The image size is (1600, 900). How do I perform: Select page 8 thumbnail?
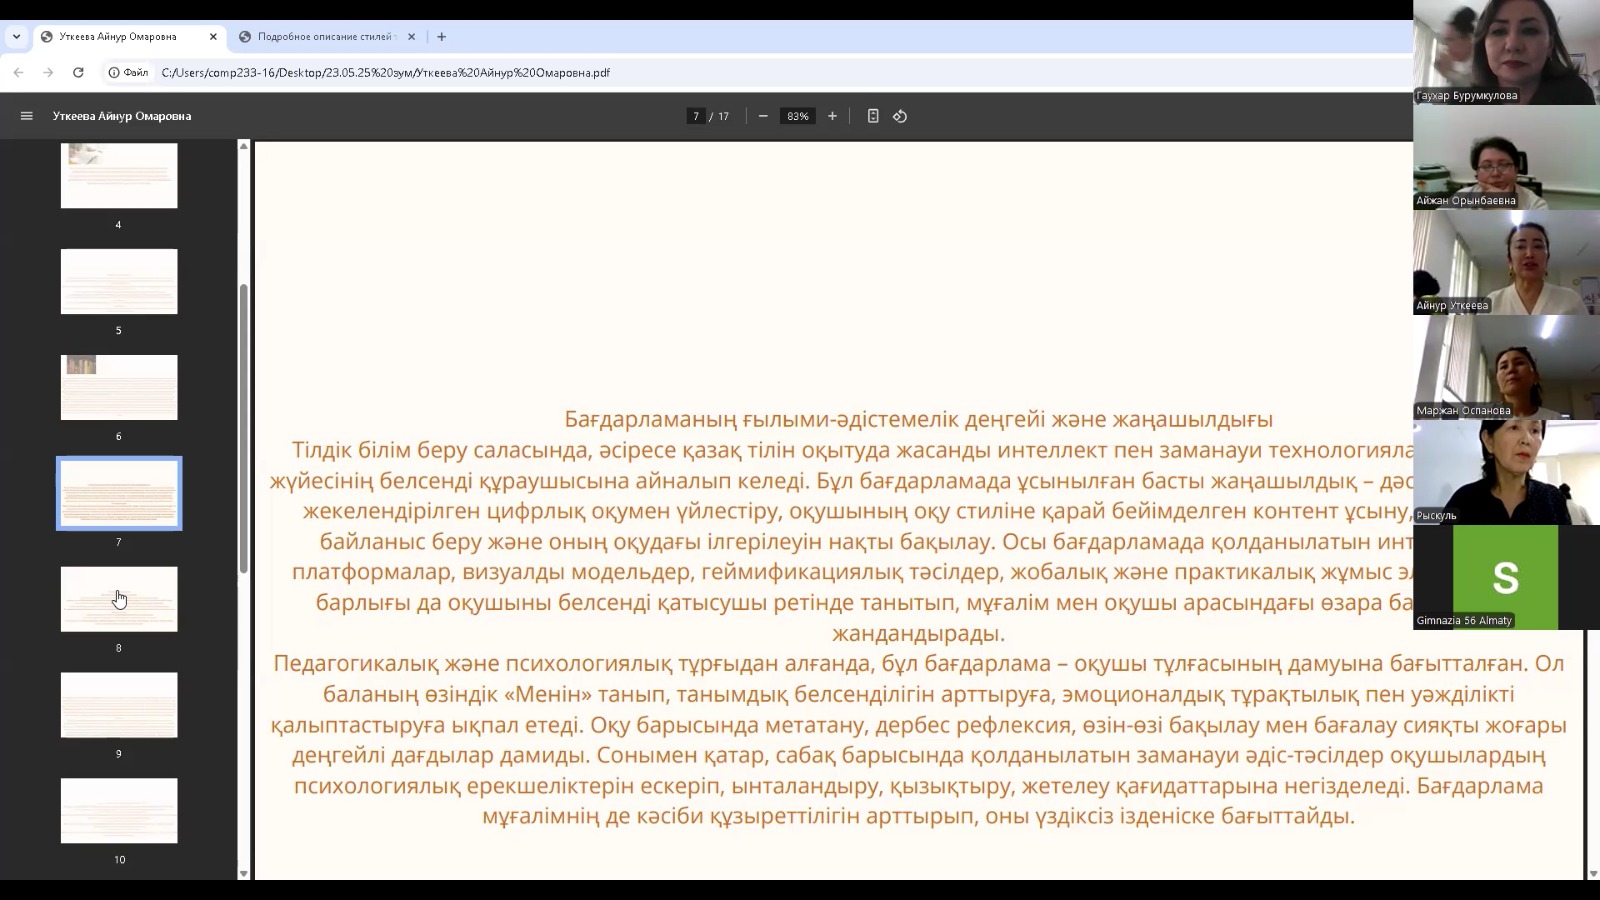coord(119,599)
